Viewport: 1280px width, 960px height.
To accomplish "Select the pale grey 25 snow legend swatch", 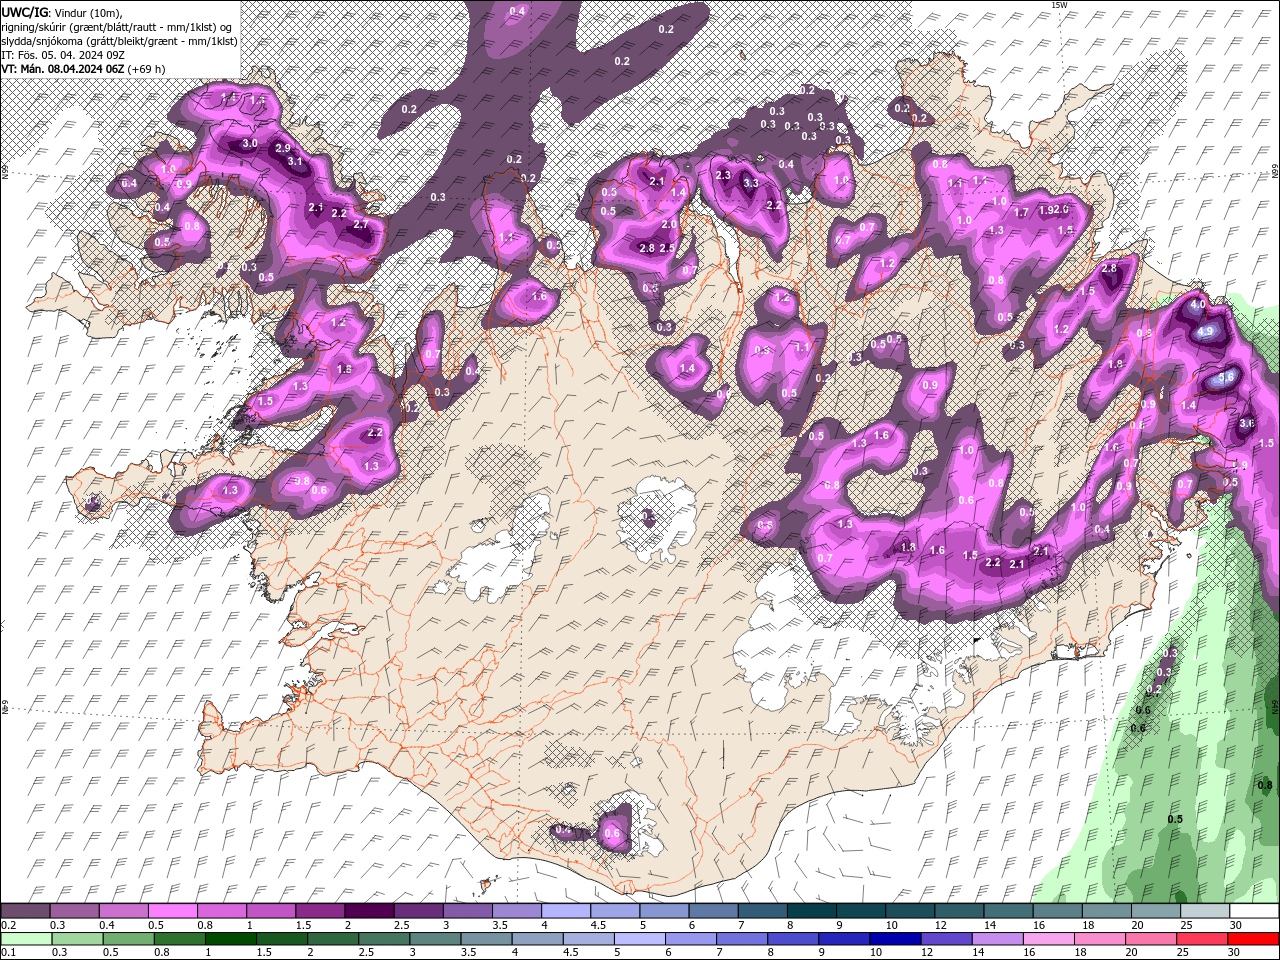I will point(1204,911).
